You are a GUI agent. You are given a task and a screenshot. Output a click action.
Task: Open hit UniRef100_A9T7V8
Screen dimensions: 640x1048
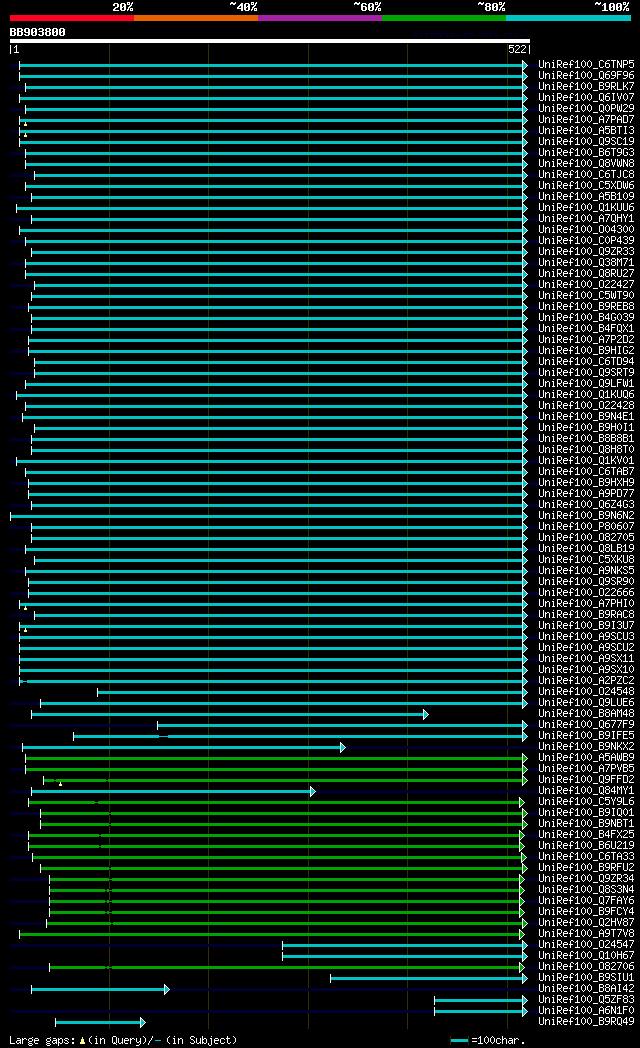tap(586, 933)
